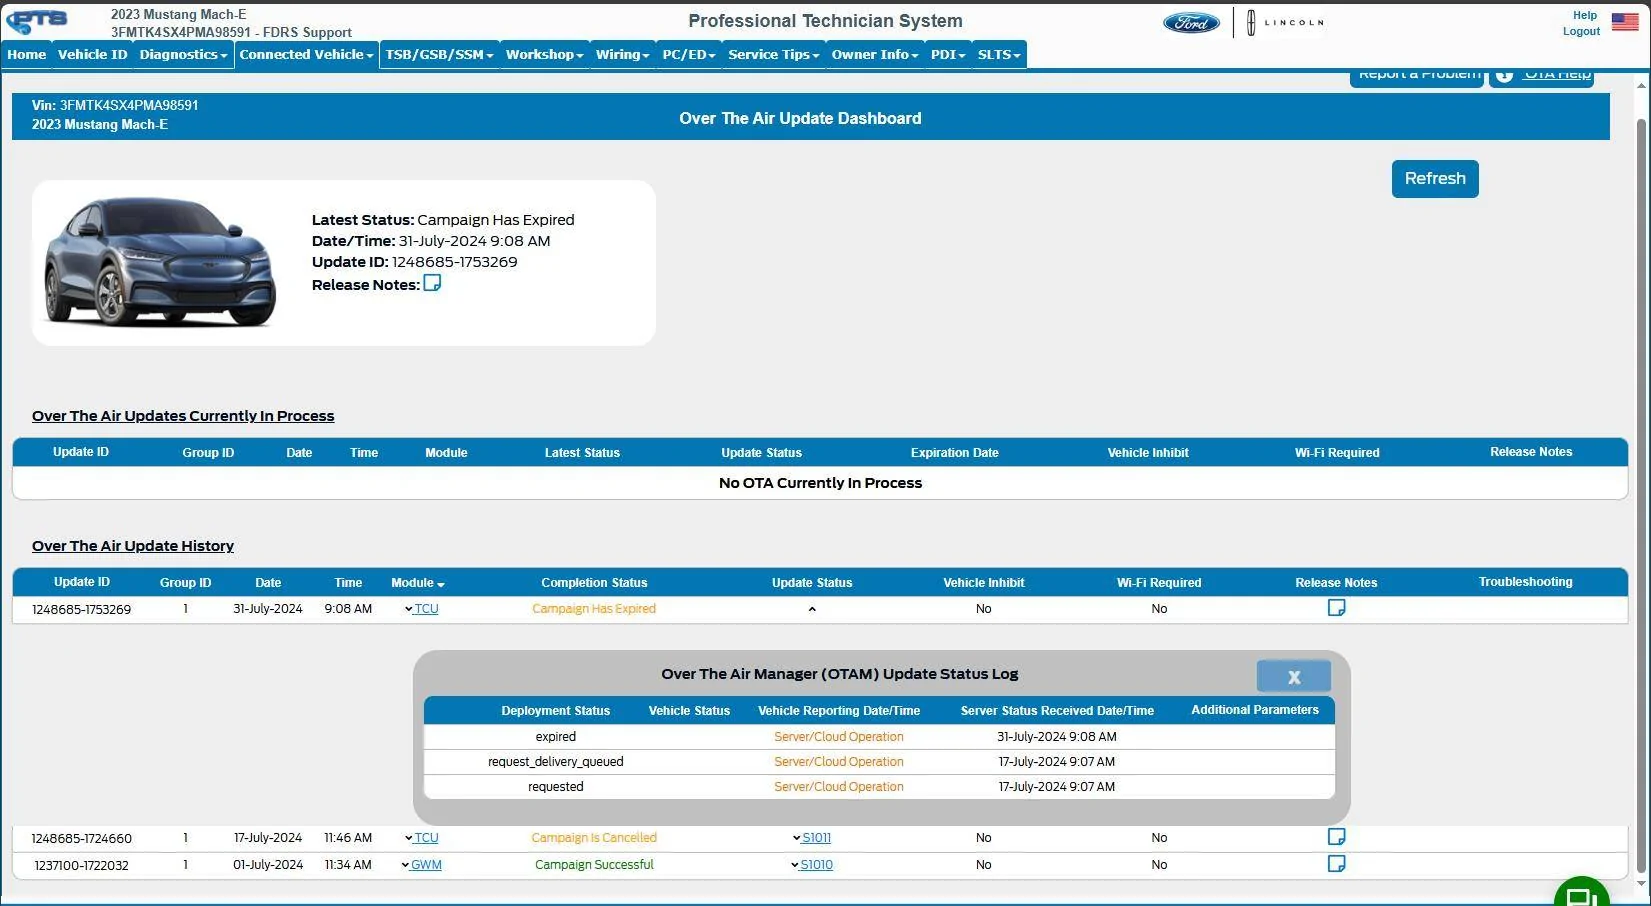The width and height of the screenshot is (1651, 906).
Task: Click update ID 1248685-1724660 in history
Action: coord(81,839)
